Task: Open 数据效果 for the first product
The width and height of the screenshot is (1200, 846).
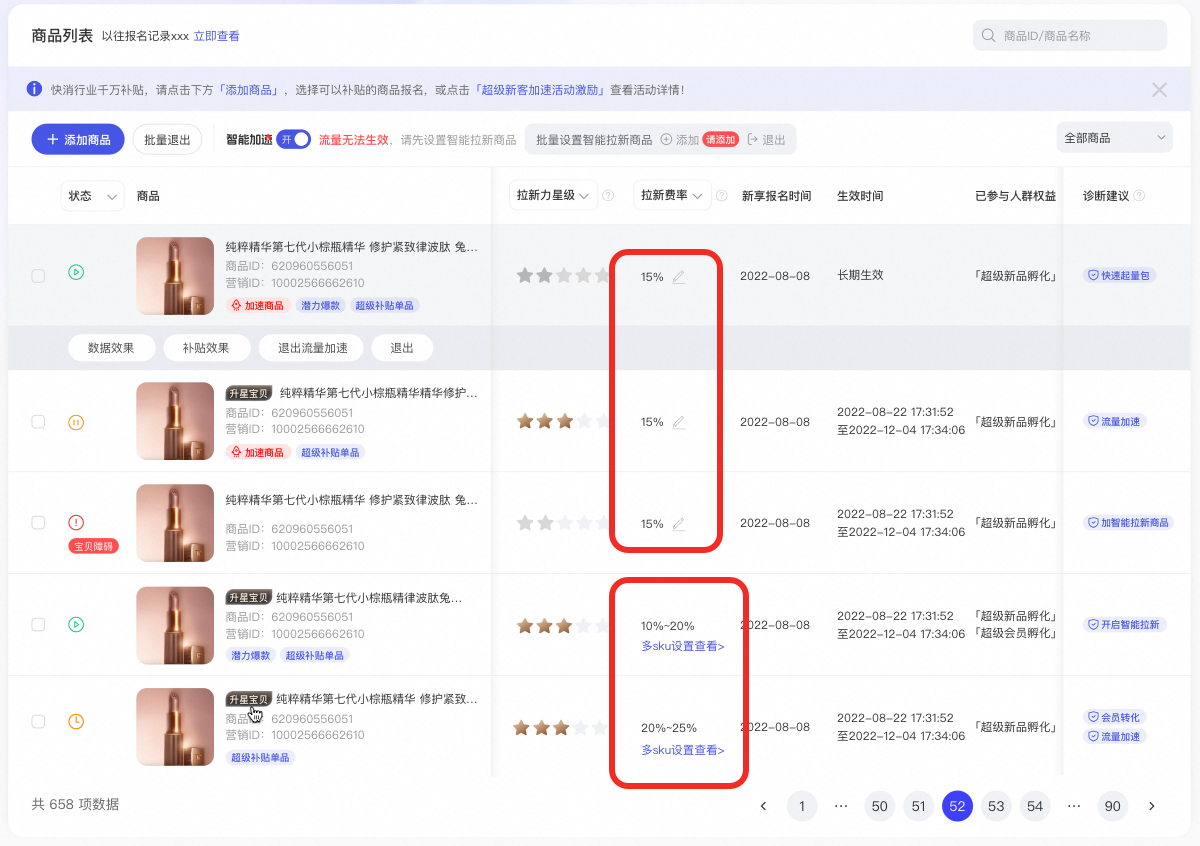Action: (x=112, y=348)
